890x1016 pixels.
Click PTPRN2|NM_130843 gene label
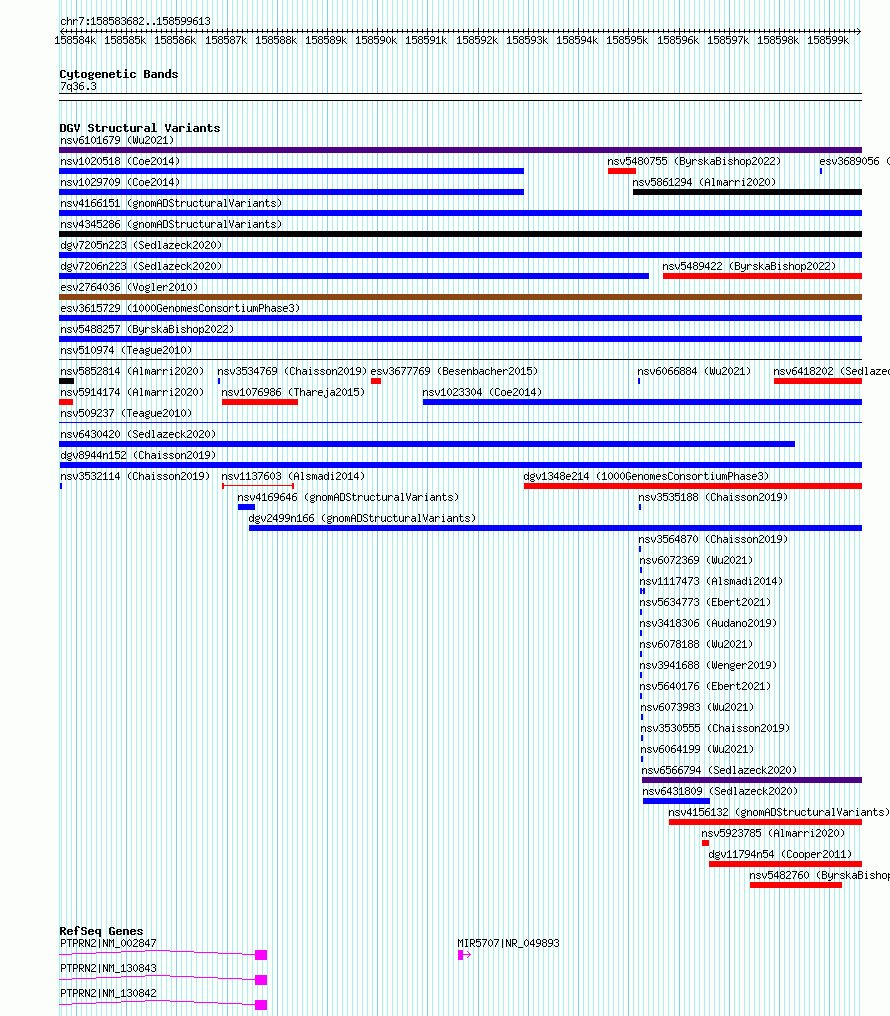[x=108, y=968]
